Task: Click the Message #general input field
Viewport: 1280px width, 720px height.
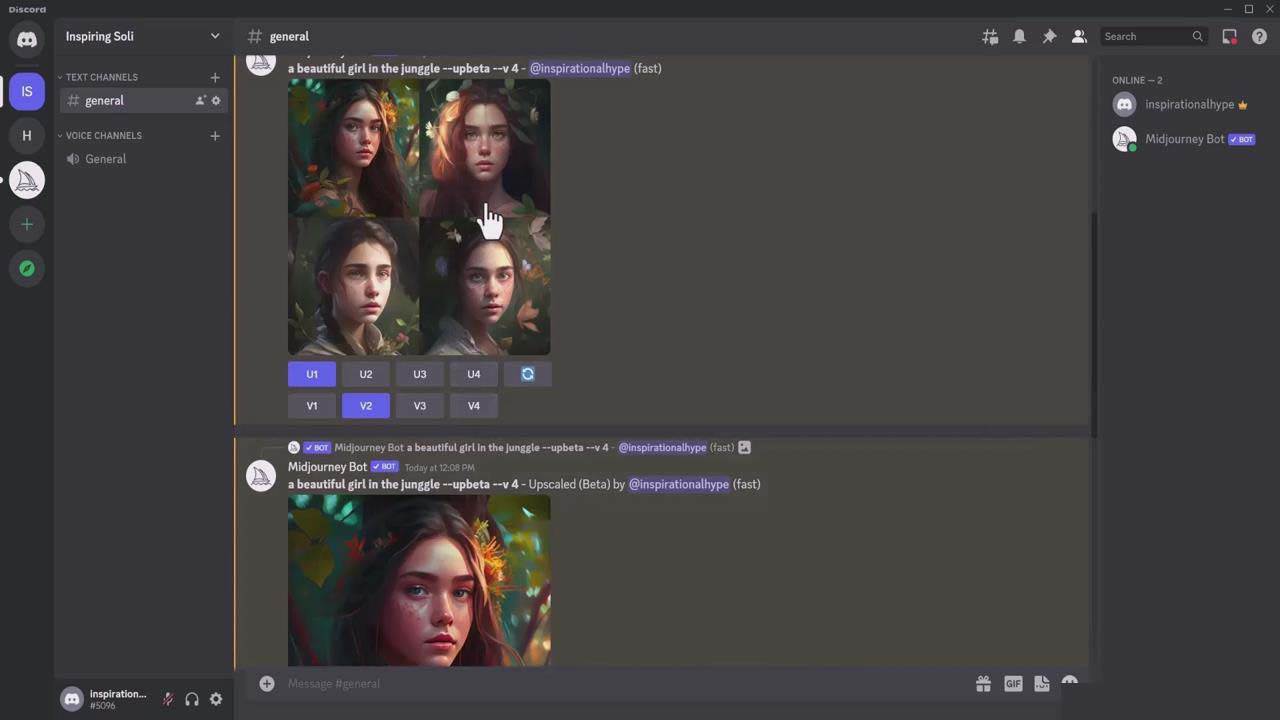Action: 600,683
